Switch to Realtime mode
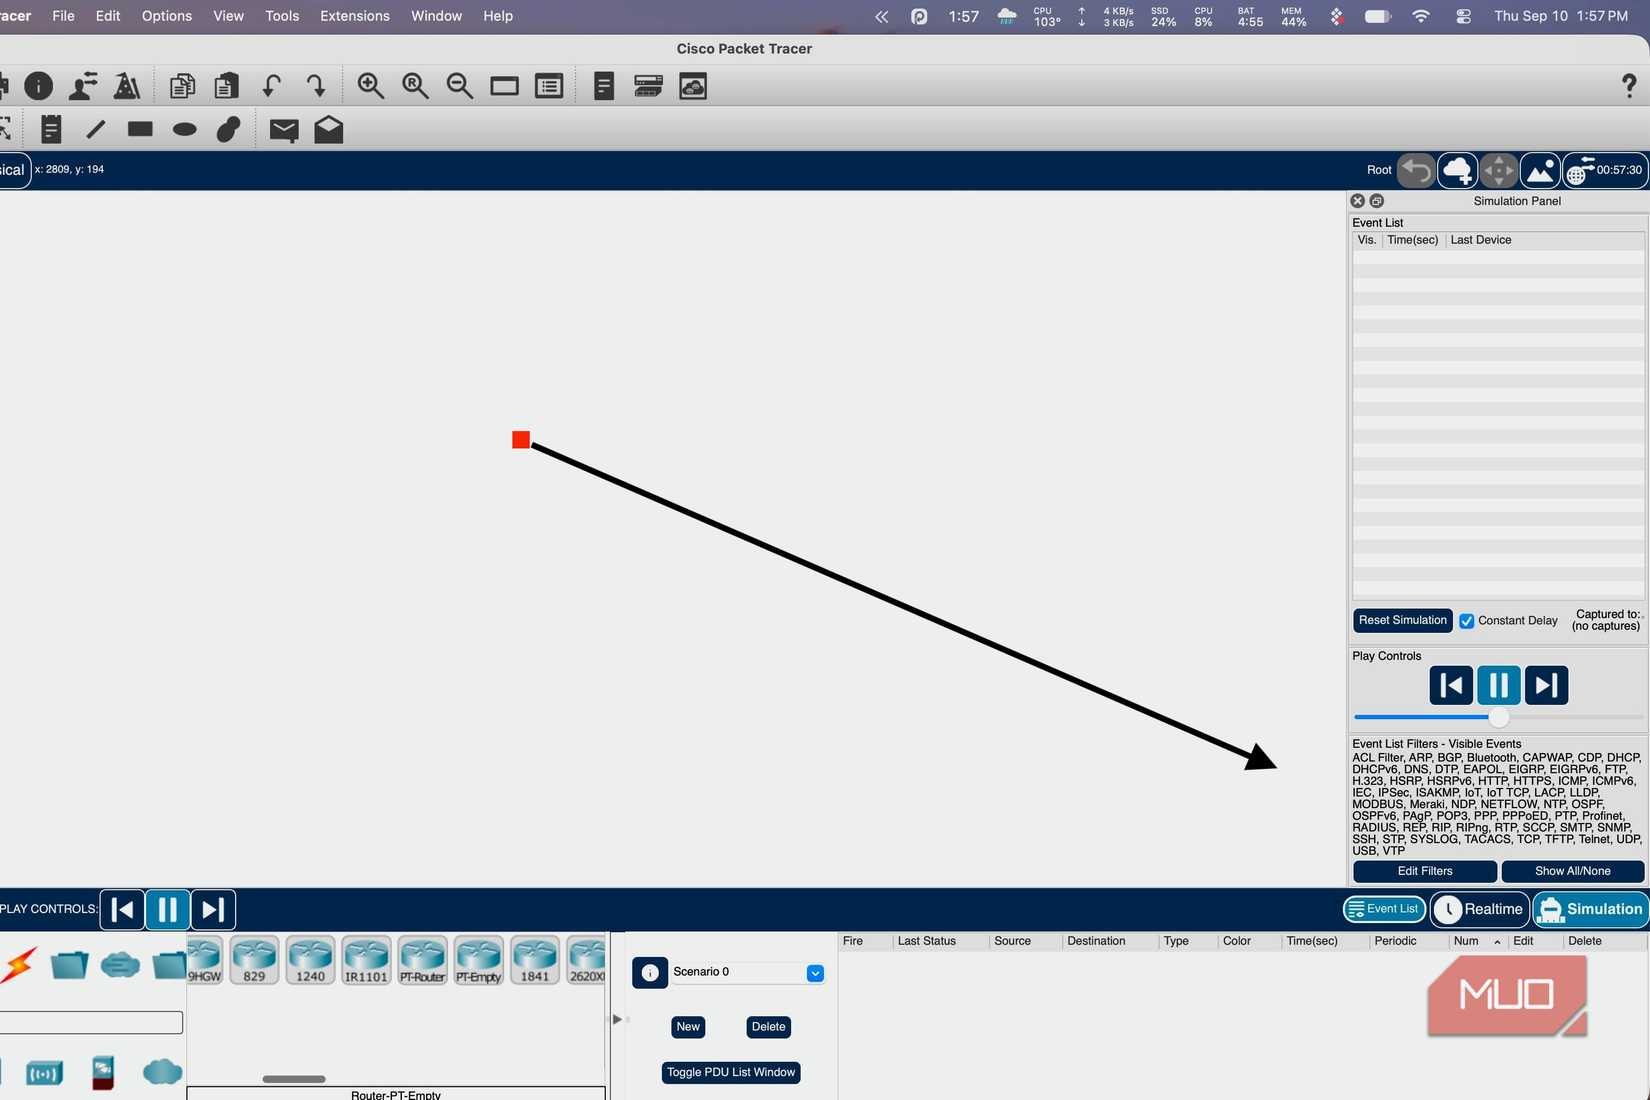This screenshot has height=1100, width=1650. point(1480,909)
